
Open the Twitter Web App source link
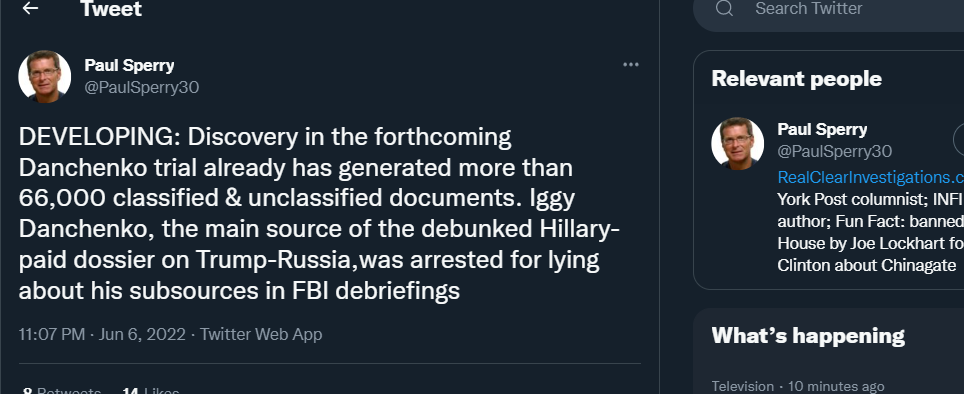pyautogui.click(x=261, y=334)
